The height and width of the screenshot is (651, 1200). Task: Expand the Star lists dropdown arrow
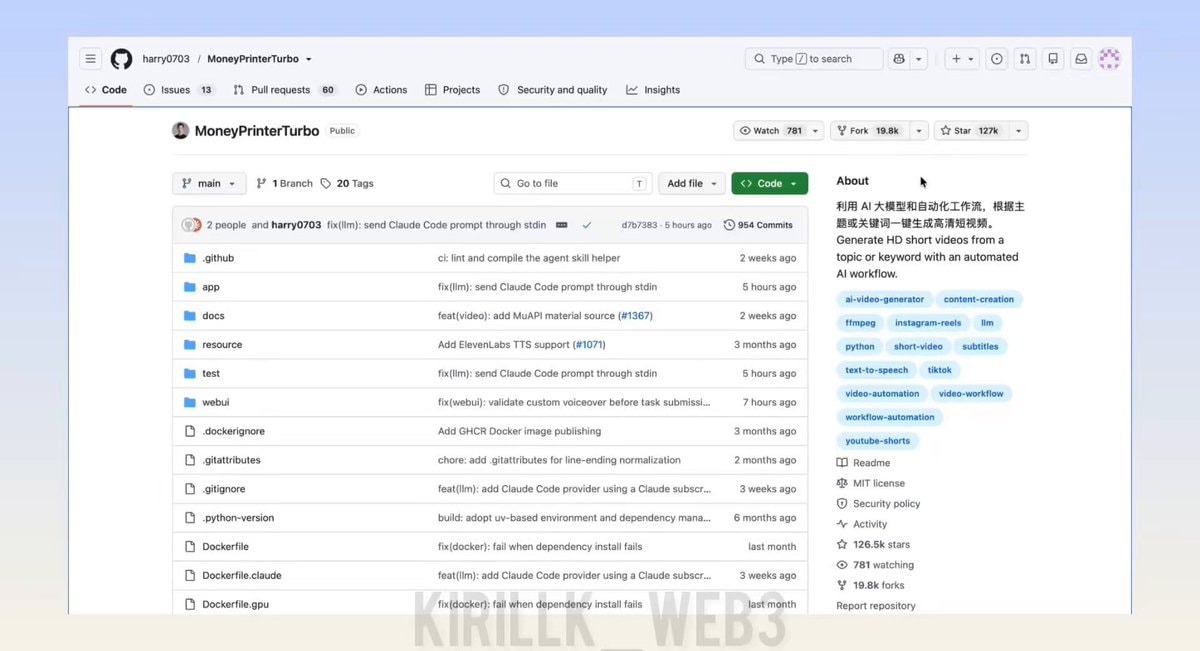(x=1018, y=131)
